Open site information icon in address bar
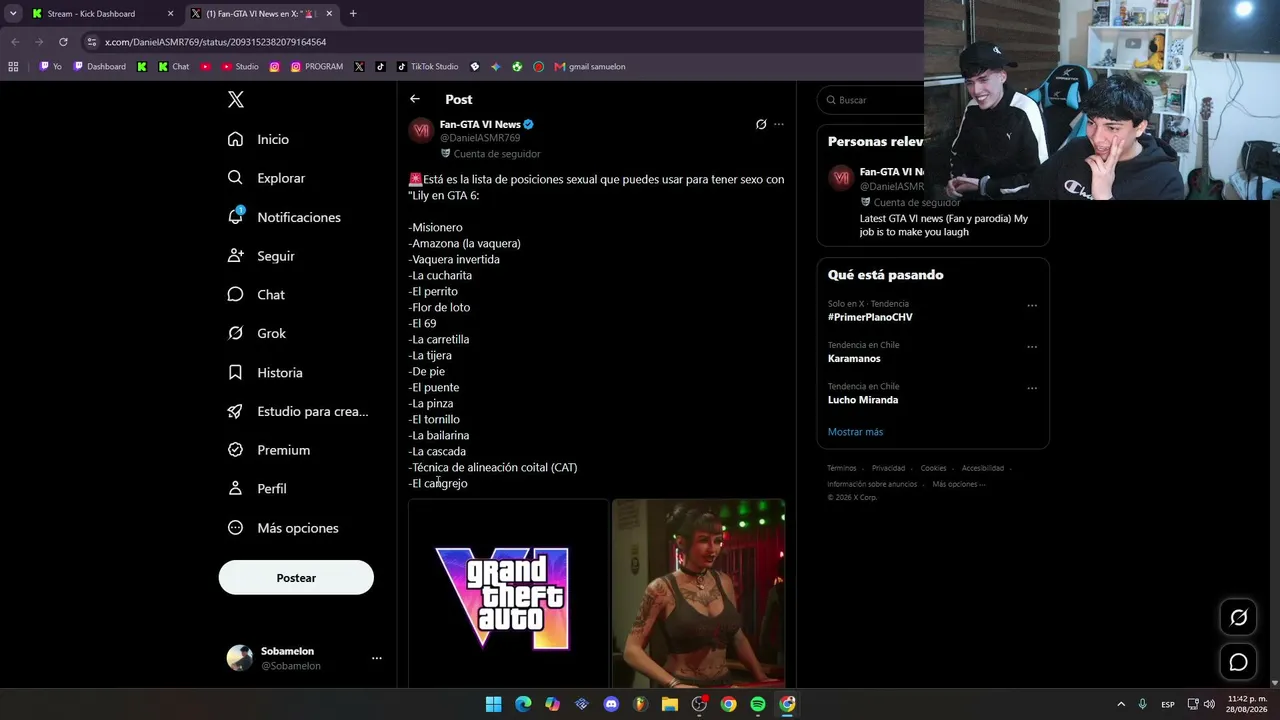This screenshot has width=1280, height=720. [x=92, y=42]
